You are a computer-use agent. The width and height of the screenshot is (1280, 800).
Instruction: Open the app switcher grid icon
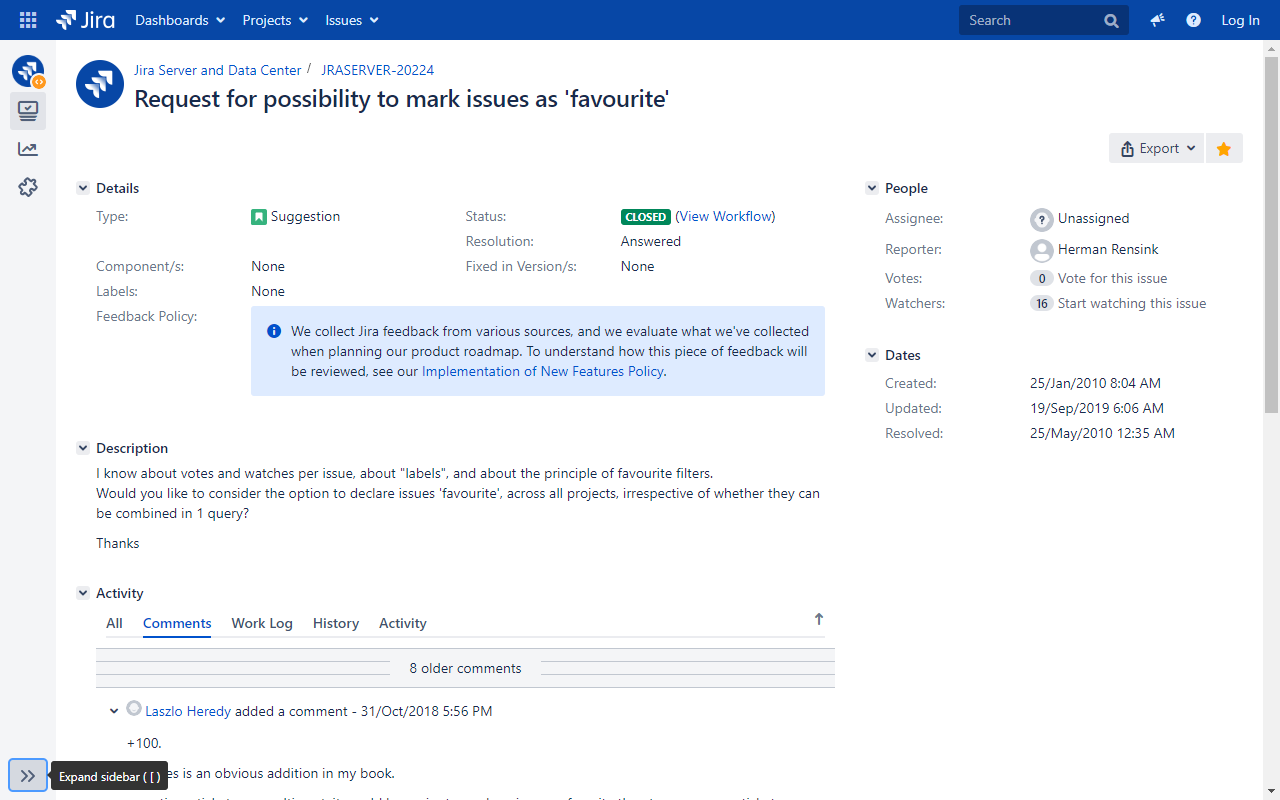click(28, 20)
